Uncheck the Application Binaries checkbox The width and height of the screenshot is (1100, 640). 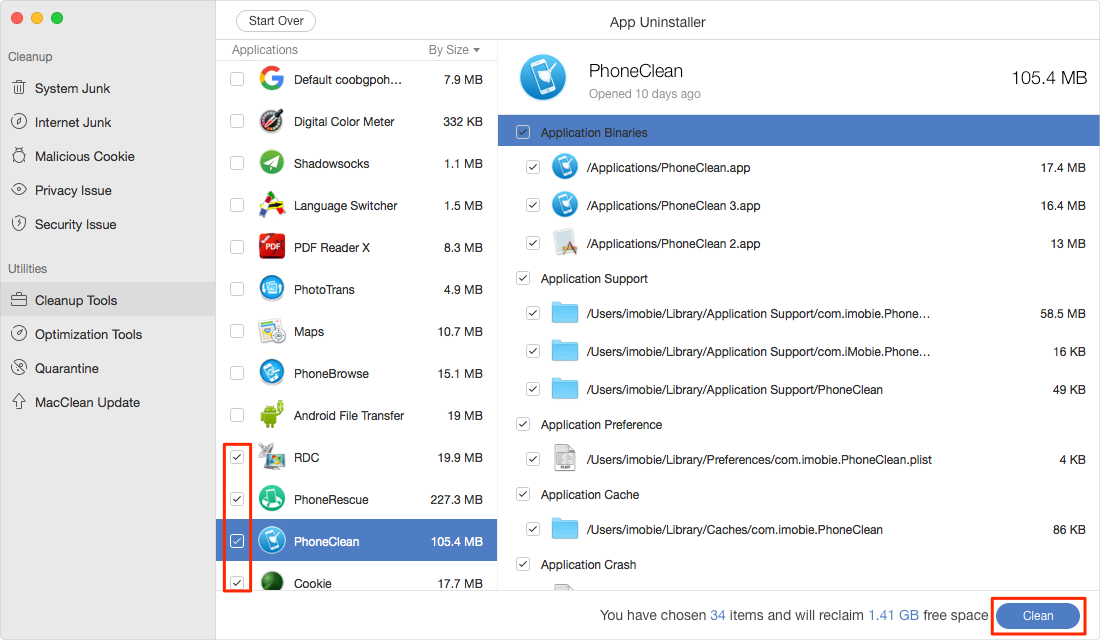tap(523, 132)
